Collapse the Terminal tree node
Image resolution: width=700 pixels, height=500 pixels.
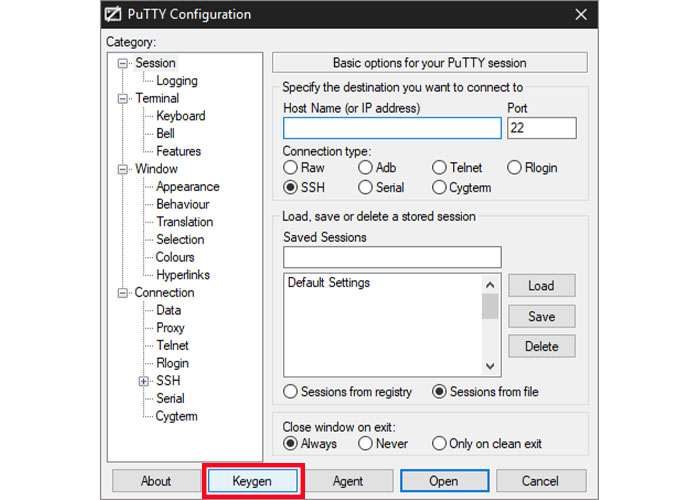coord(122,99)
